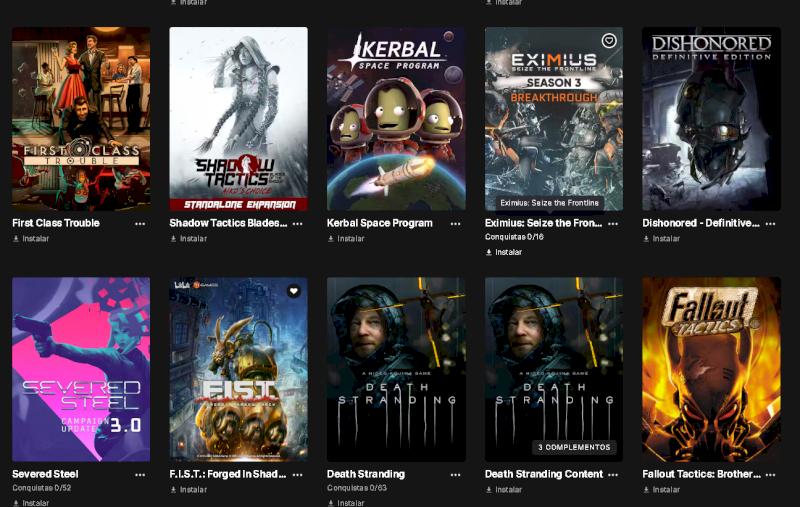Open the Shadow Tactics Aiko's Choice cover art

(x=238, y=119)
